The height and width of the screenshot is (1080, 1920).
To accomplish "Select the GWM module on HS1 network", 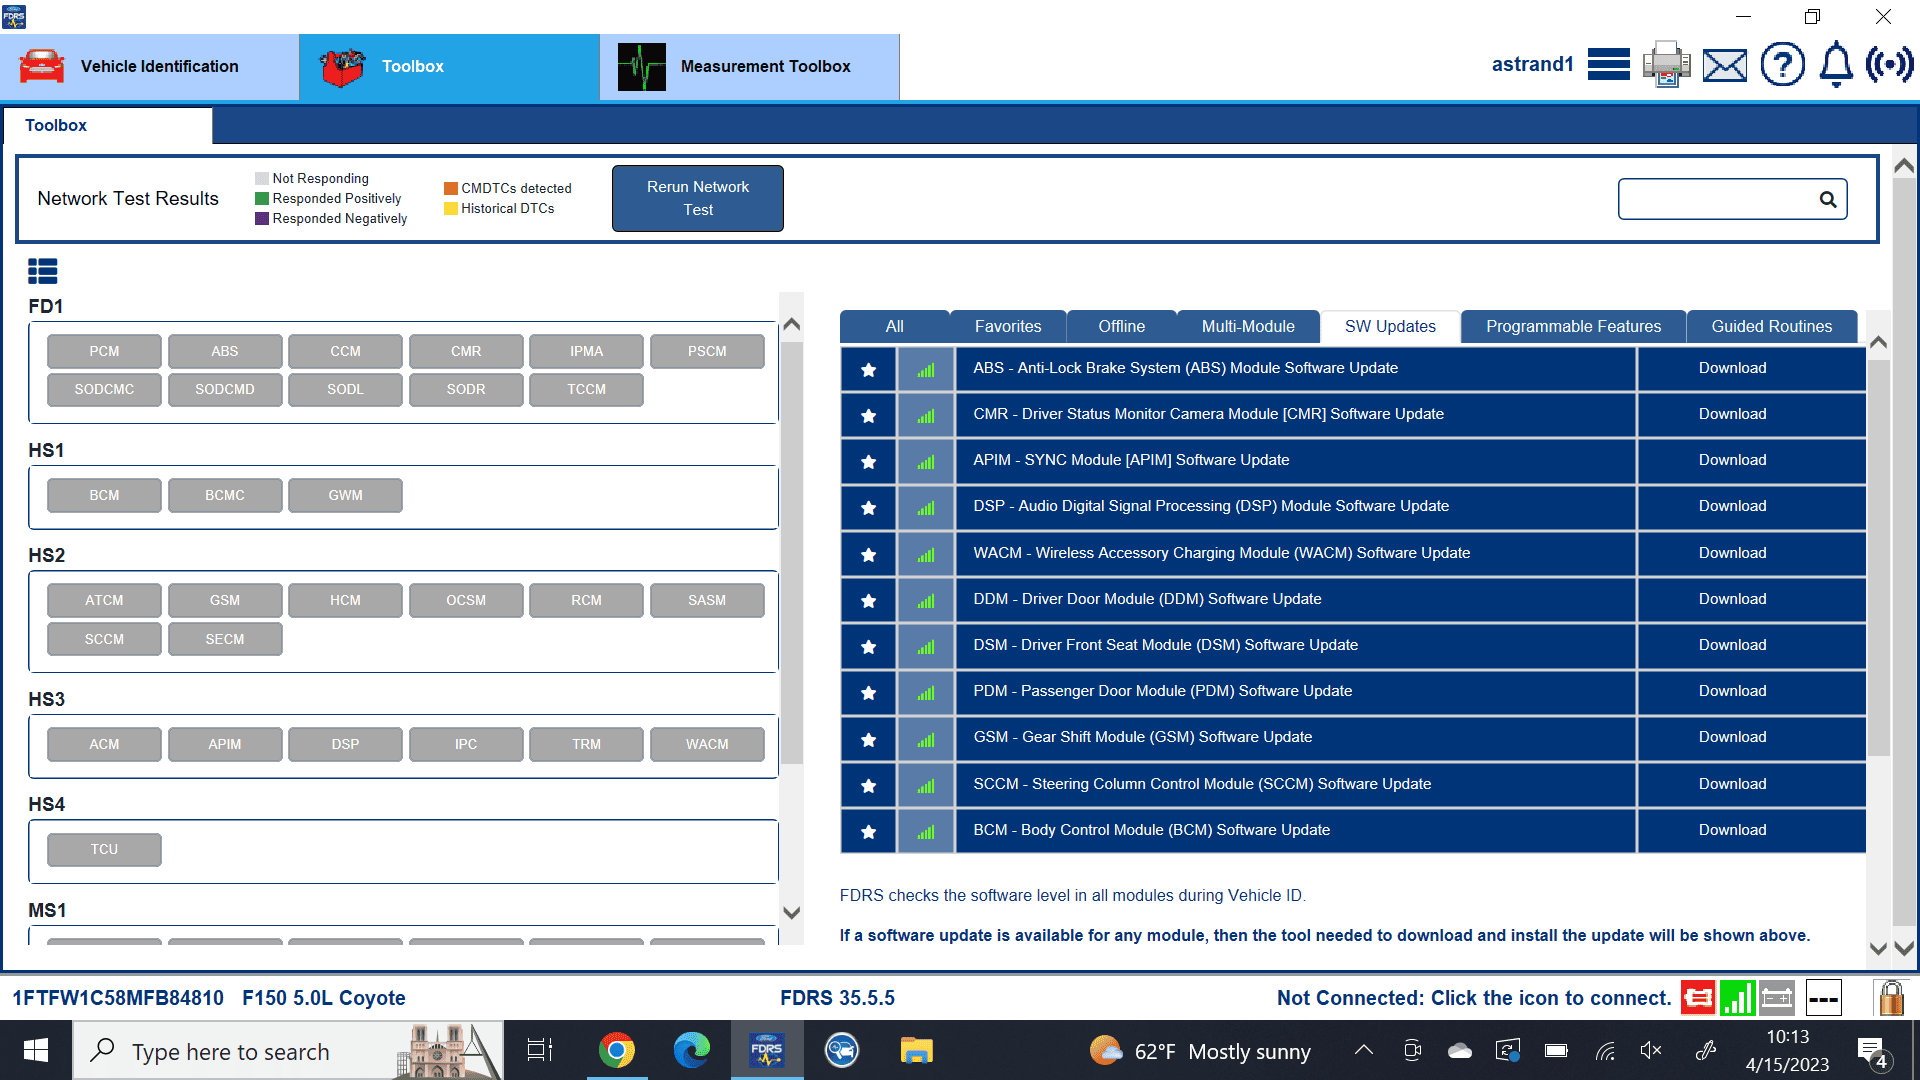I will coord(345,495).
